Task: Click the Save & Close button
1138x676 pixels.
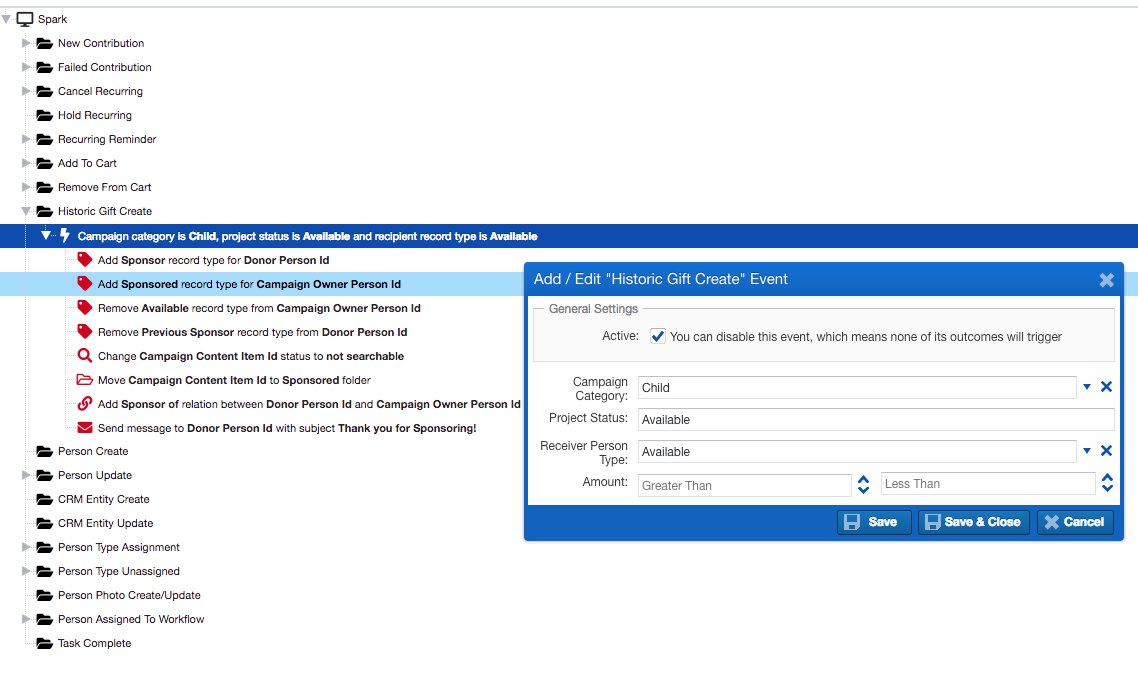Action: coord(973,521)
